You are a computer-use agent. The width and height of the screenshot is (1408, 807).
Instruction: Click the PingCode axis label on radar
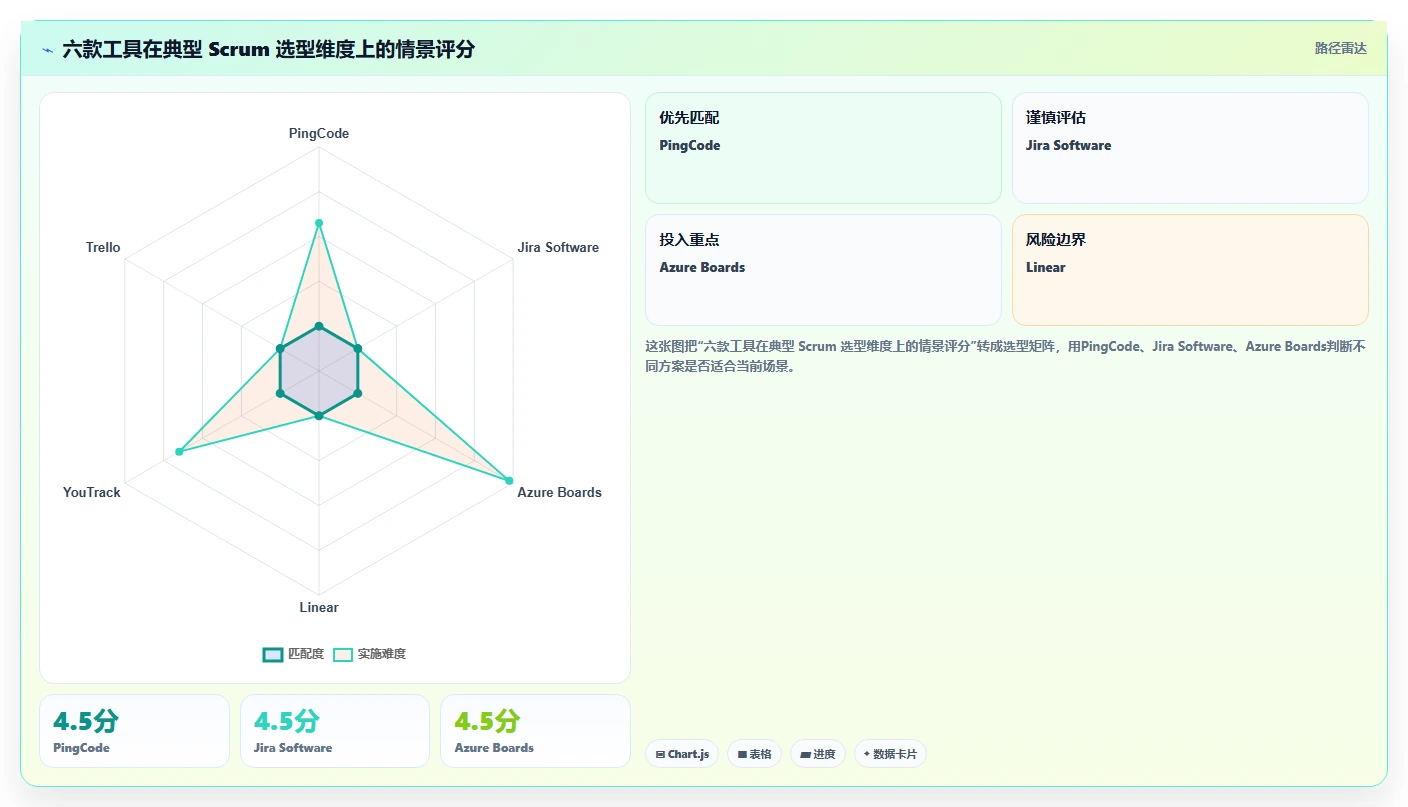tap(319, 133)
